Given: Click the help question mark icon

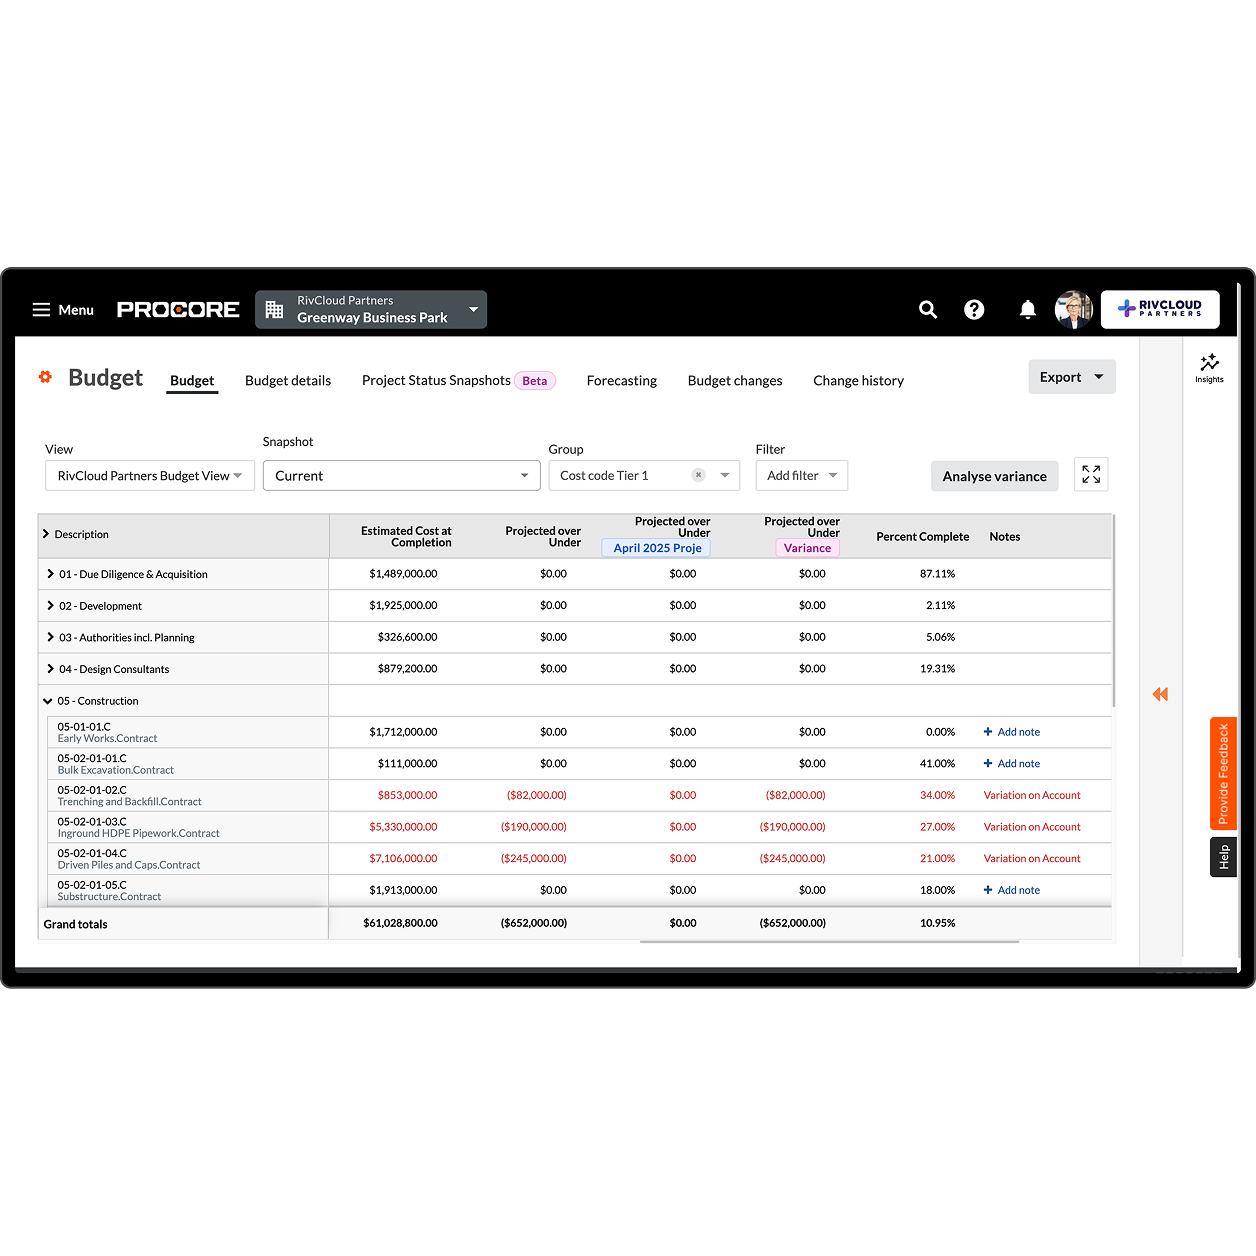Looking at the screenshot, I should click(x=974, y=309).
